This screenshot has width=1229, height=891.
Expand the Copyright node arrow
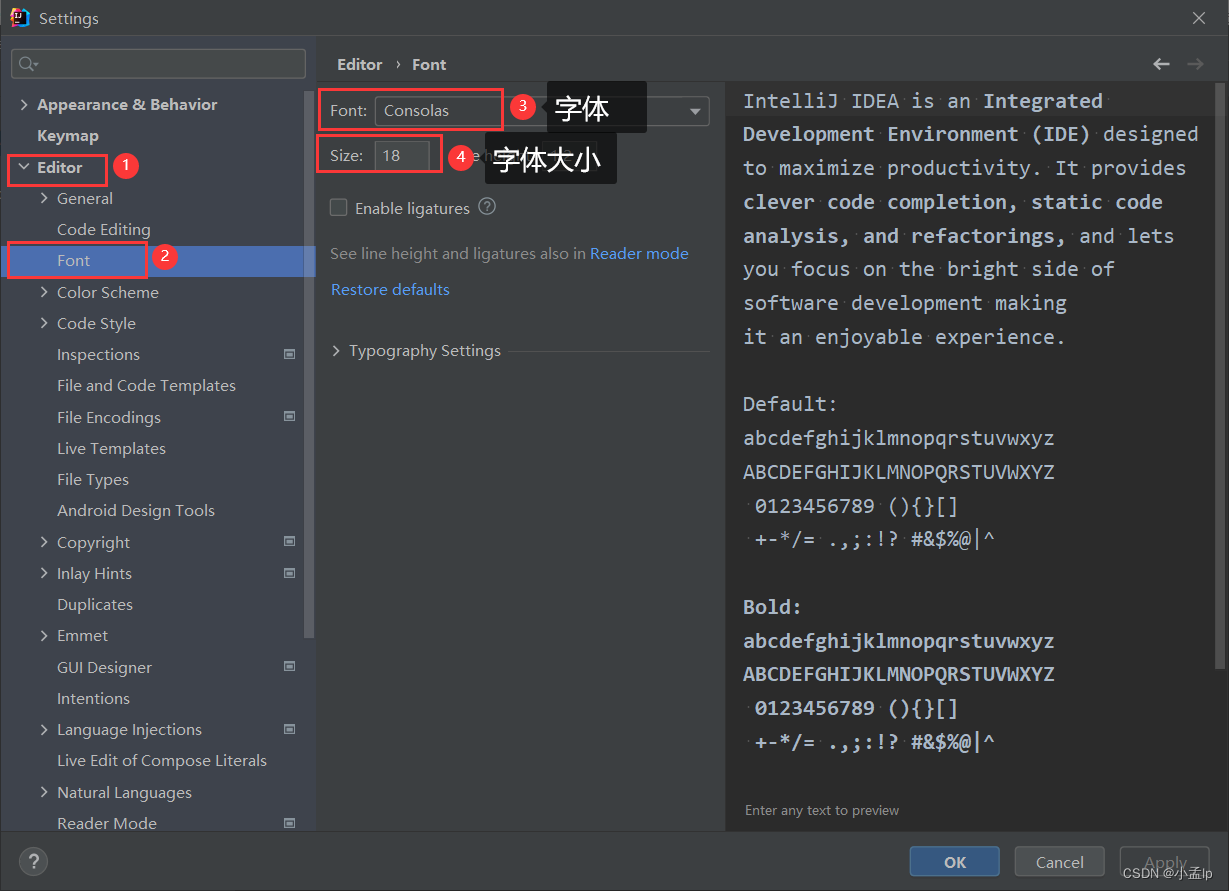click(x=44, y=542)
